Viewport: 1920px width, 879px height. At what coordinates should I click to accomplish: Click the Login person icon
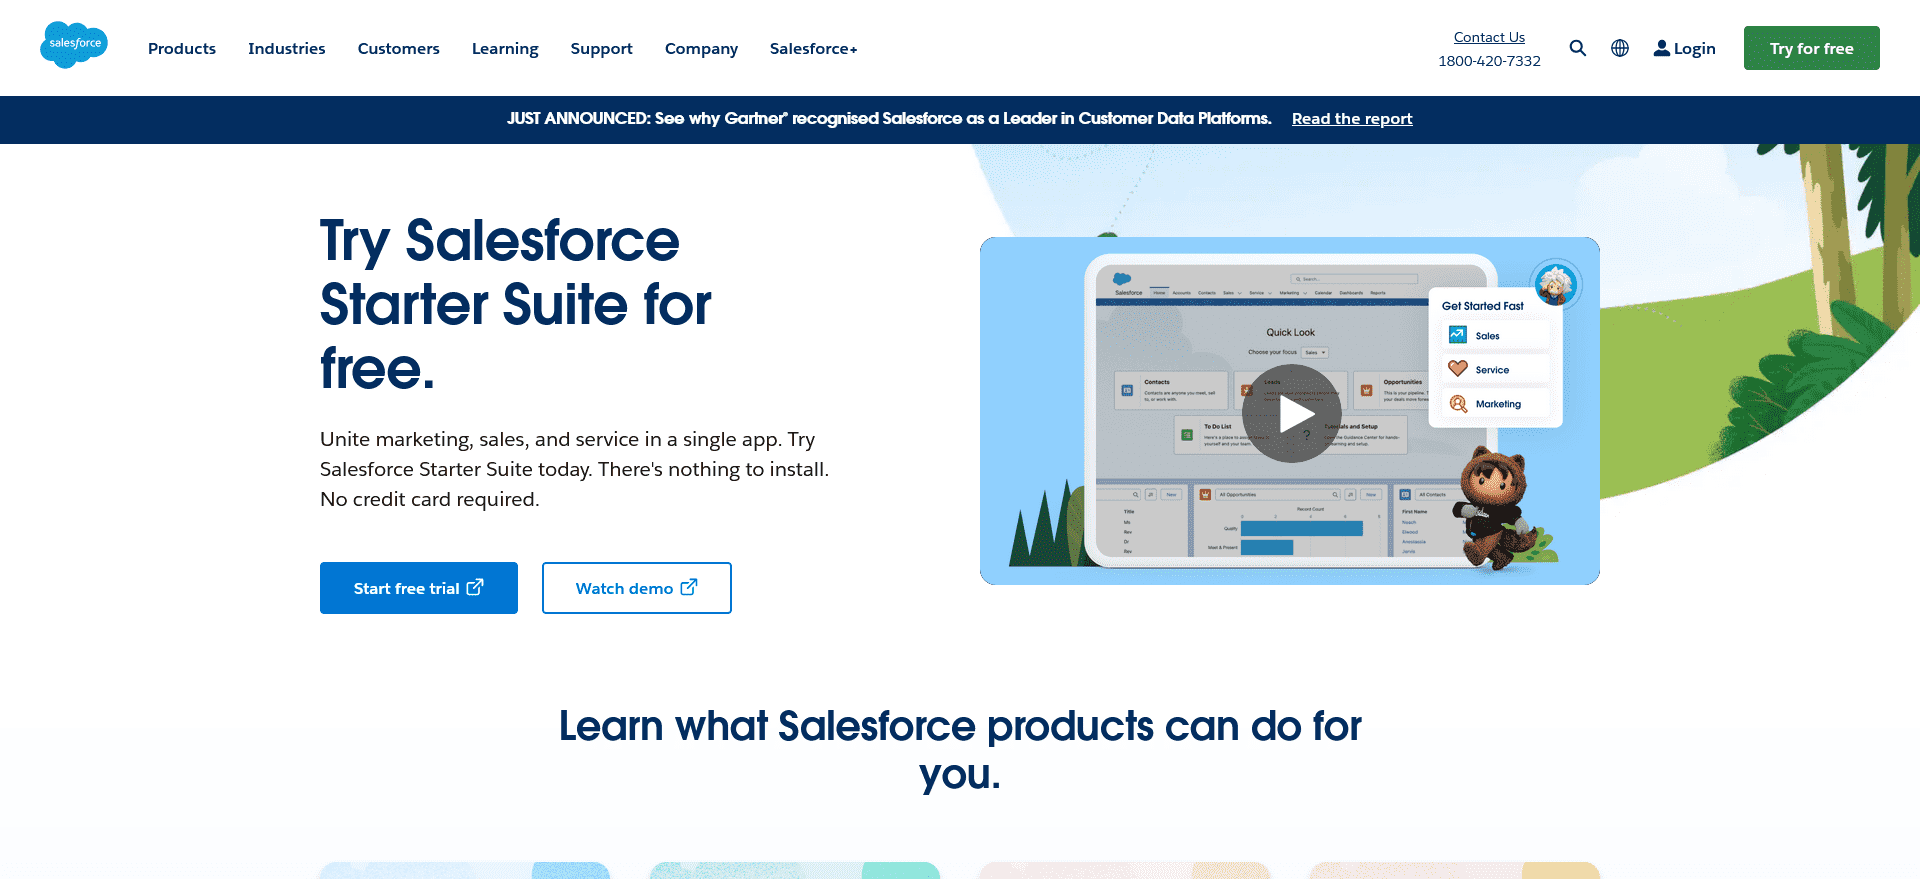coord(1662,48)
